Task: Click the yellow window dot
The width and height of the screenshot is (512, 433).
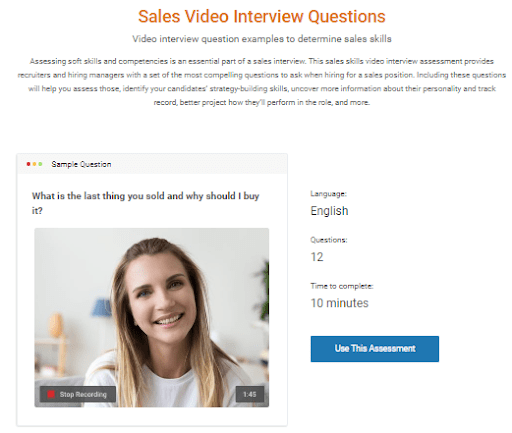Action: pyautogui.click(x=34, y=164)
